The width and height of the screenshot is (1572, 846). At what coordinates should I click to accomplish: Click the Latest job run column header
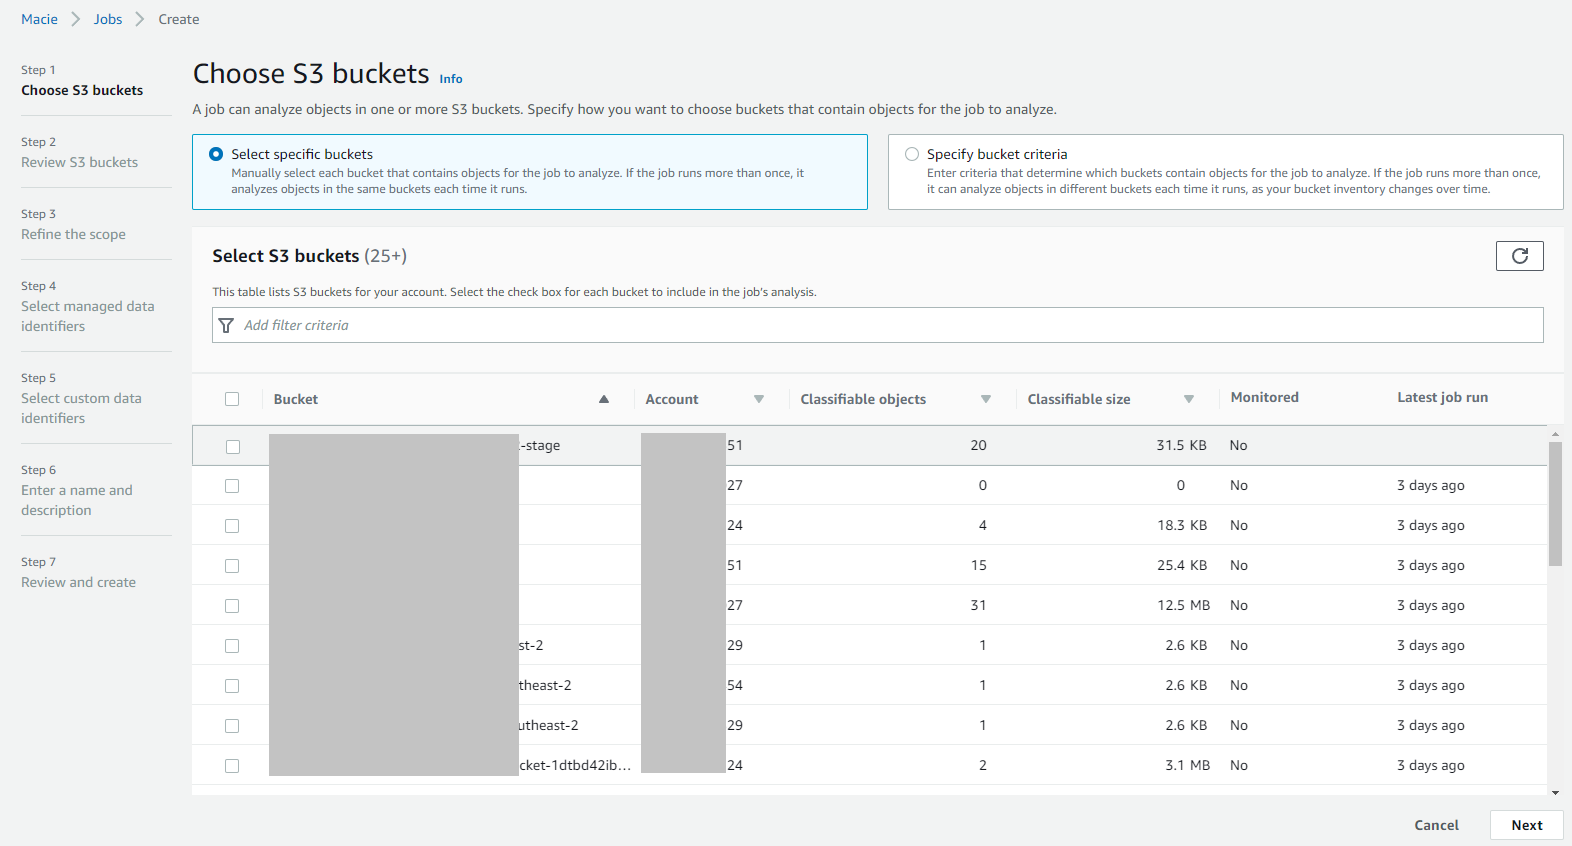[1442, 397]
